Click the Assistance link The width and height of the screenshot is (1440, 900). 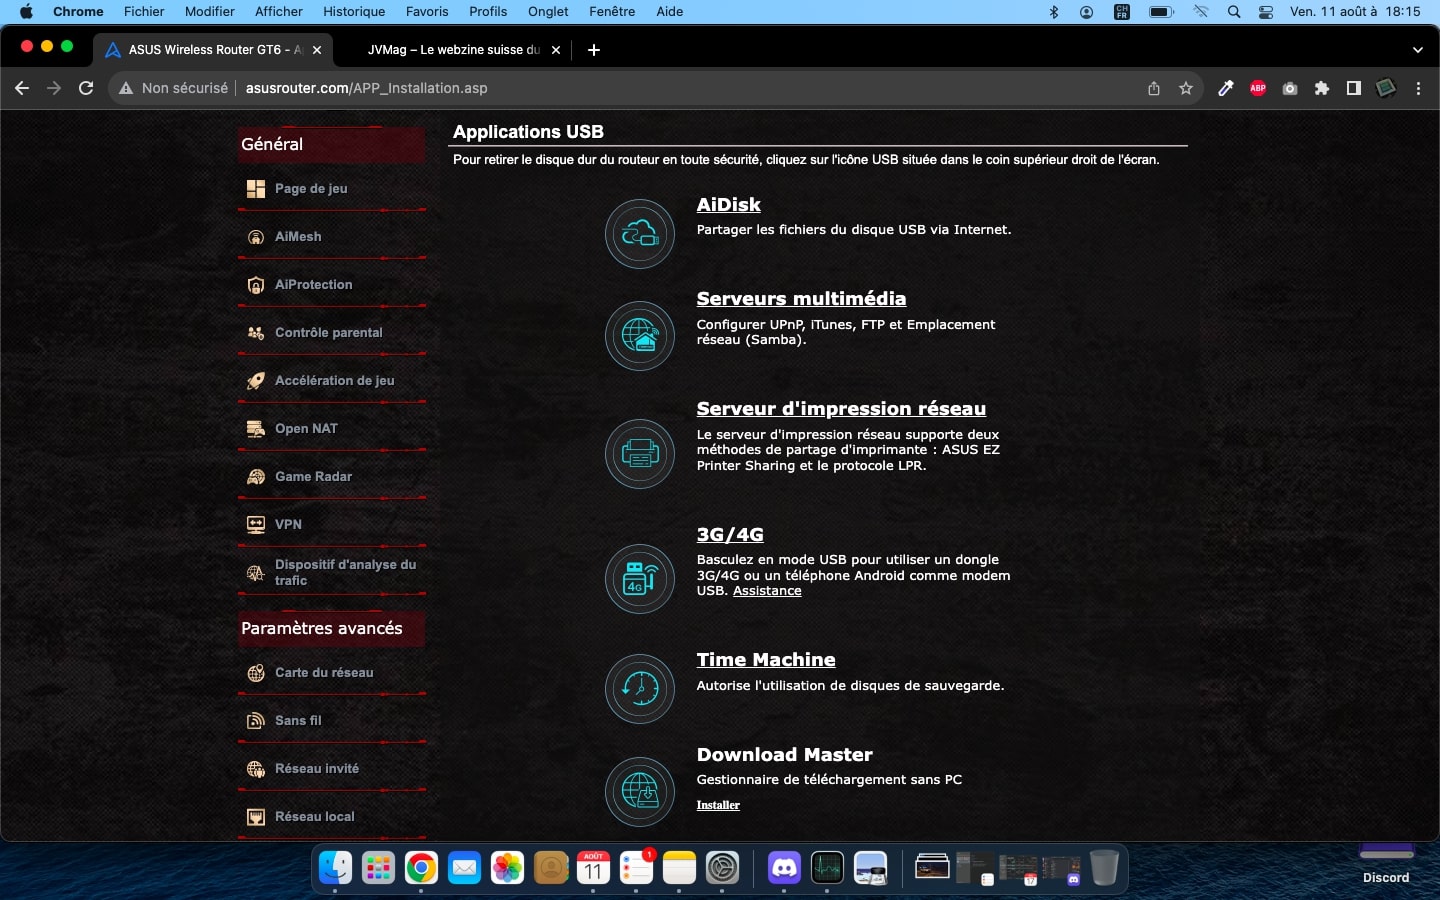(x=767, y=591)
